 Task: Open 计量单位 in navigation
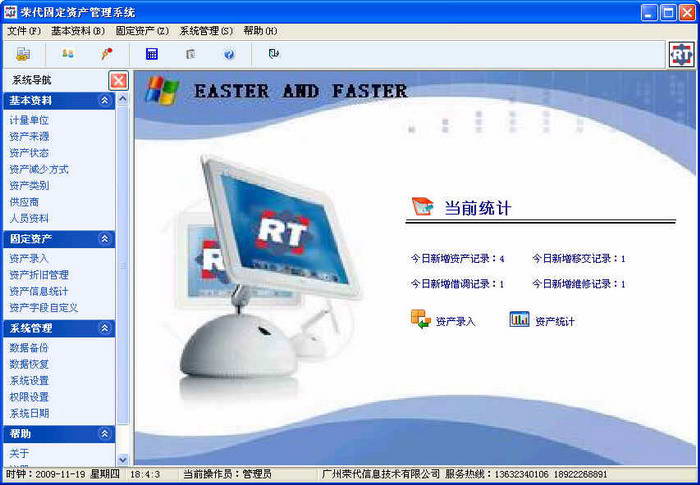coord(29,120)
